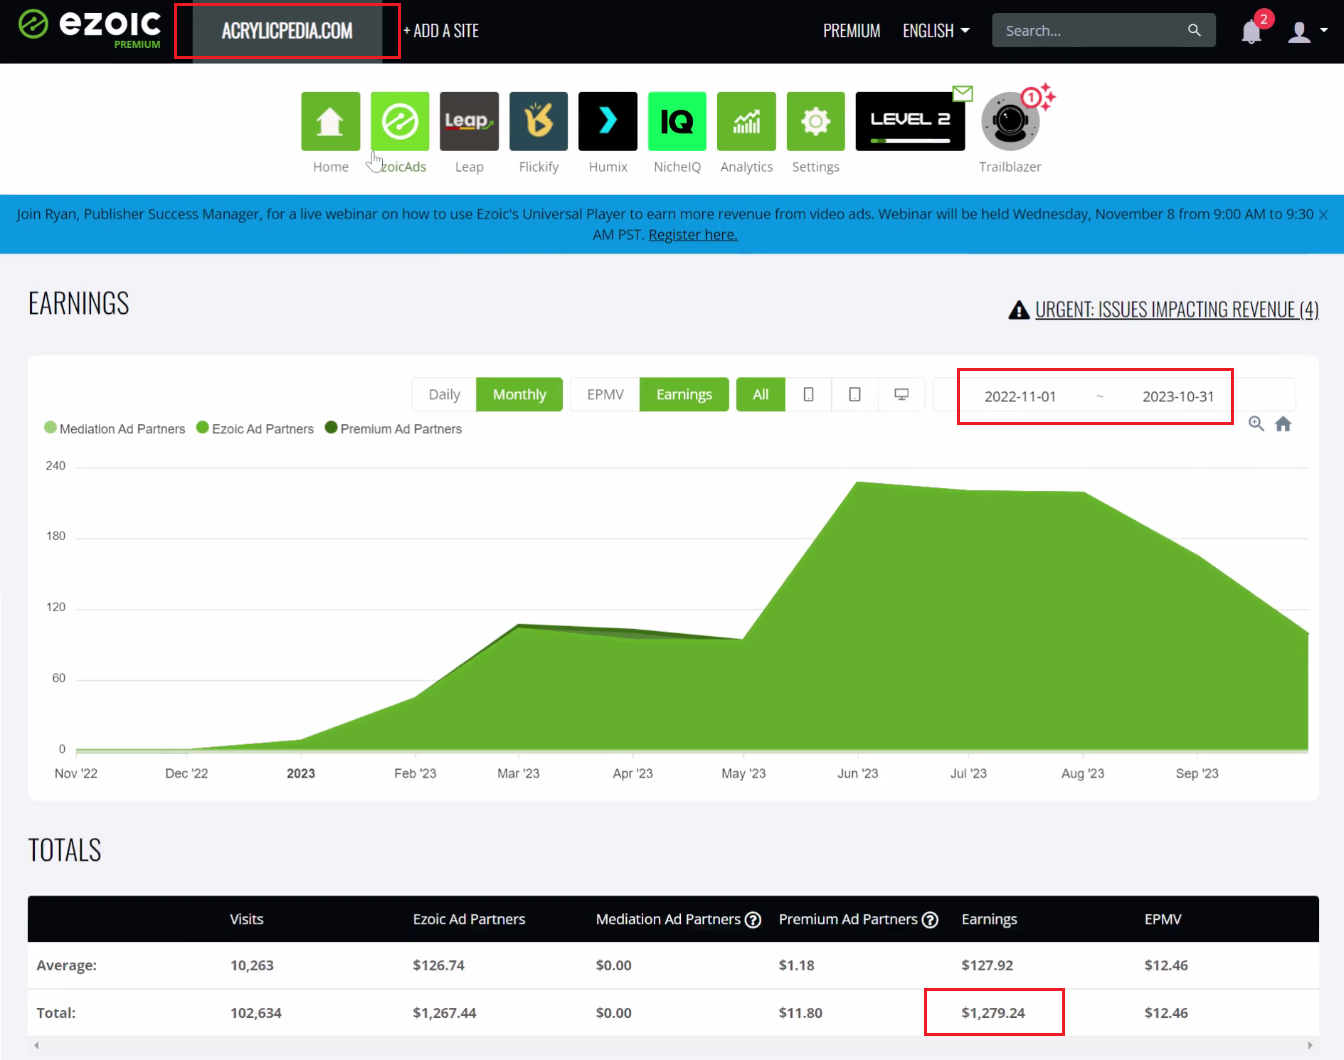
Task: Click the Earnings column header
Action: pyautogui.click(x=989, y=919)
